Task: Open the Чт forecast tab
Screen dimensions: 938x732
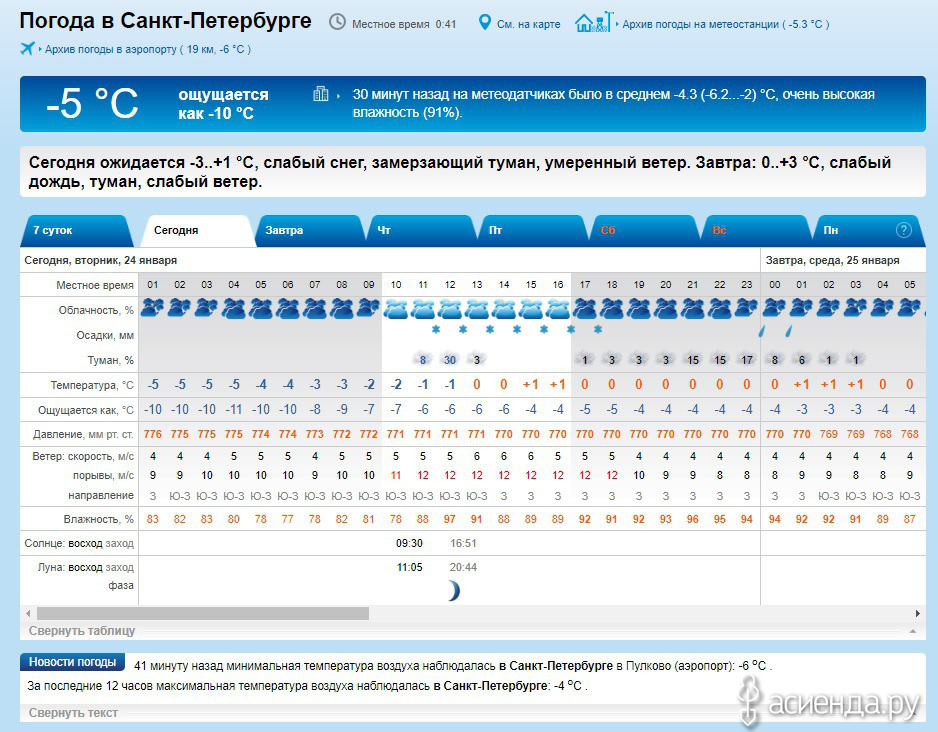Action: coord(422,231)
